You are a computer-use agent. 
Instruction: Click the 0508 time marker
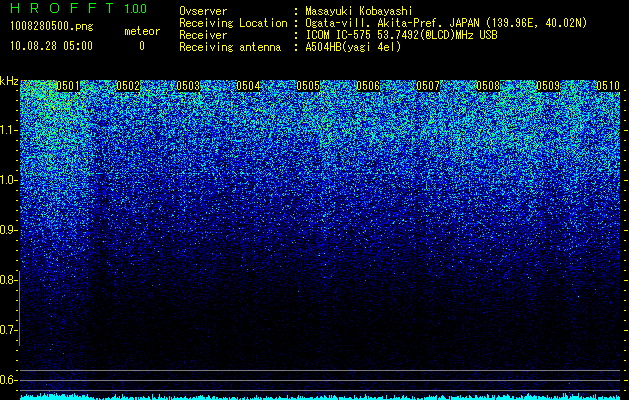(488, 86)
